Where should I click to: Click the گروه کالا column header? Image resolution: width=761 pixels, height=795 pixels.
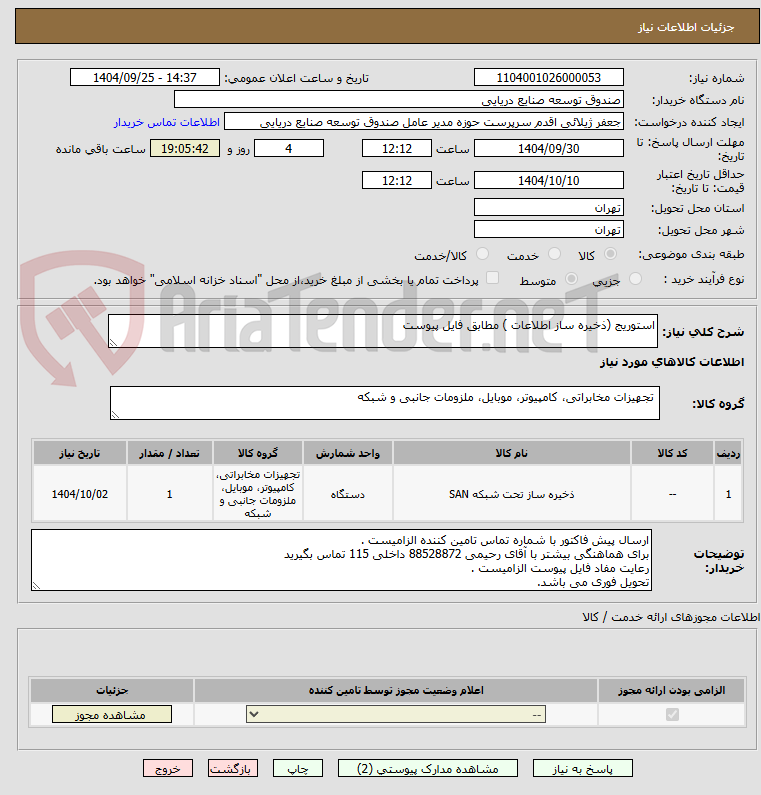(x=258, y=453)
